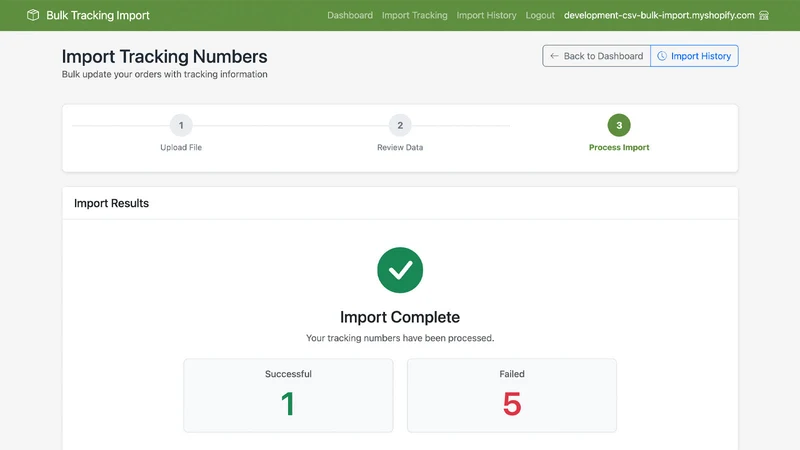The width and height of the screenshot is (800, 450).
Task: Select step 3 circle Process Import
Action: [619, 125]
